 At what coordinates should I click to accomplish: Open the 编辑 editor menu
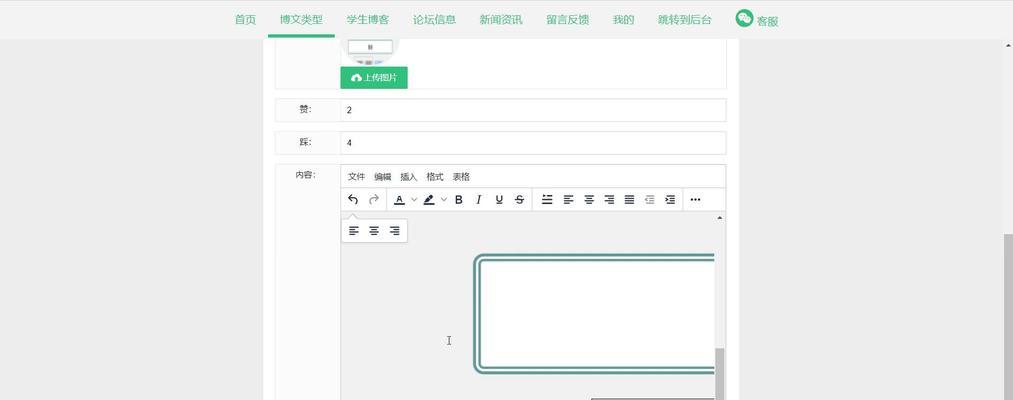click(382, 176)
